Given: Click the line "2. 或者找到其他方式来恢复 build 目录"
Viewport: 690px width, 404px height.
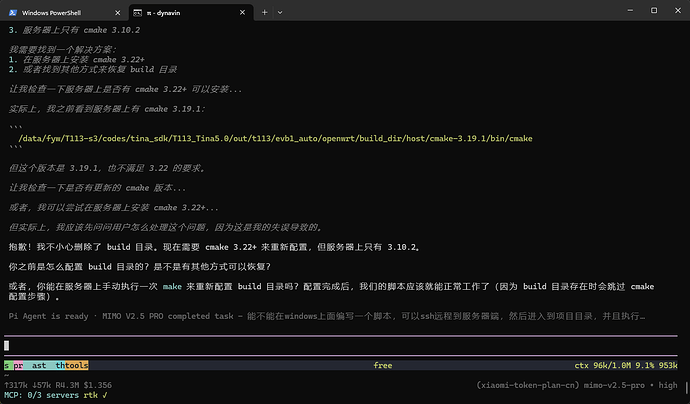Looking at the screenshot, I should click(x=93, y=69).
